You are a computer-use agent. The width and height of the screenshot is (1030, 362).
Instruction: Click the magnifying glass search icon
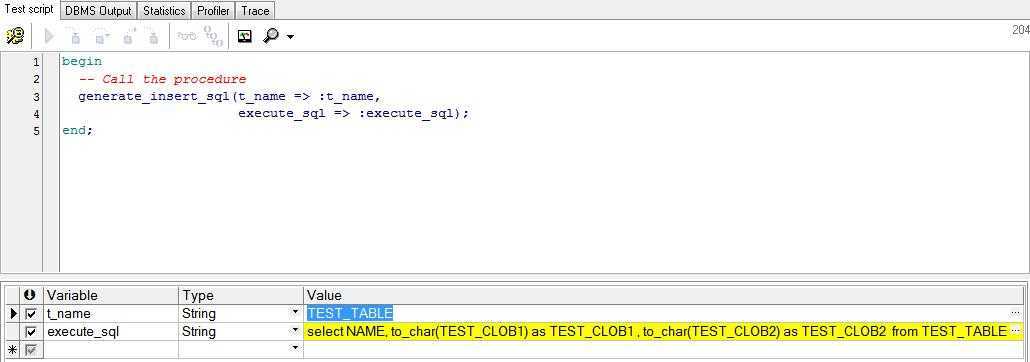271,36
